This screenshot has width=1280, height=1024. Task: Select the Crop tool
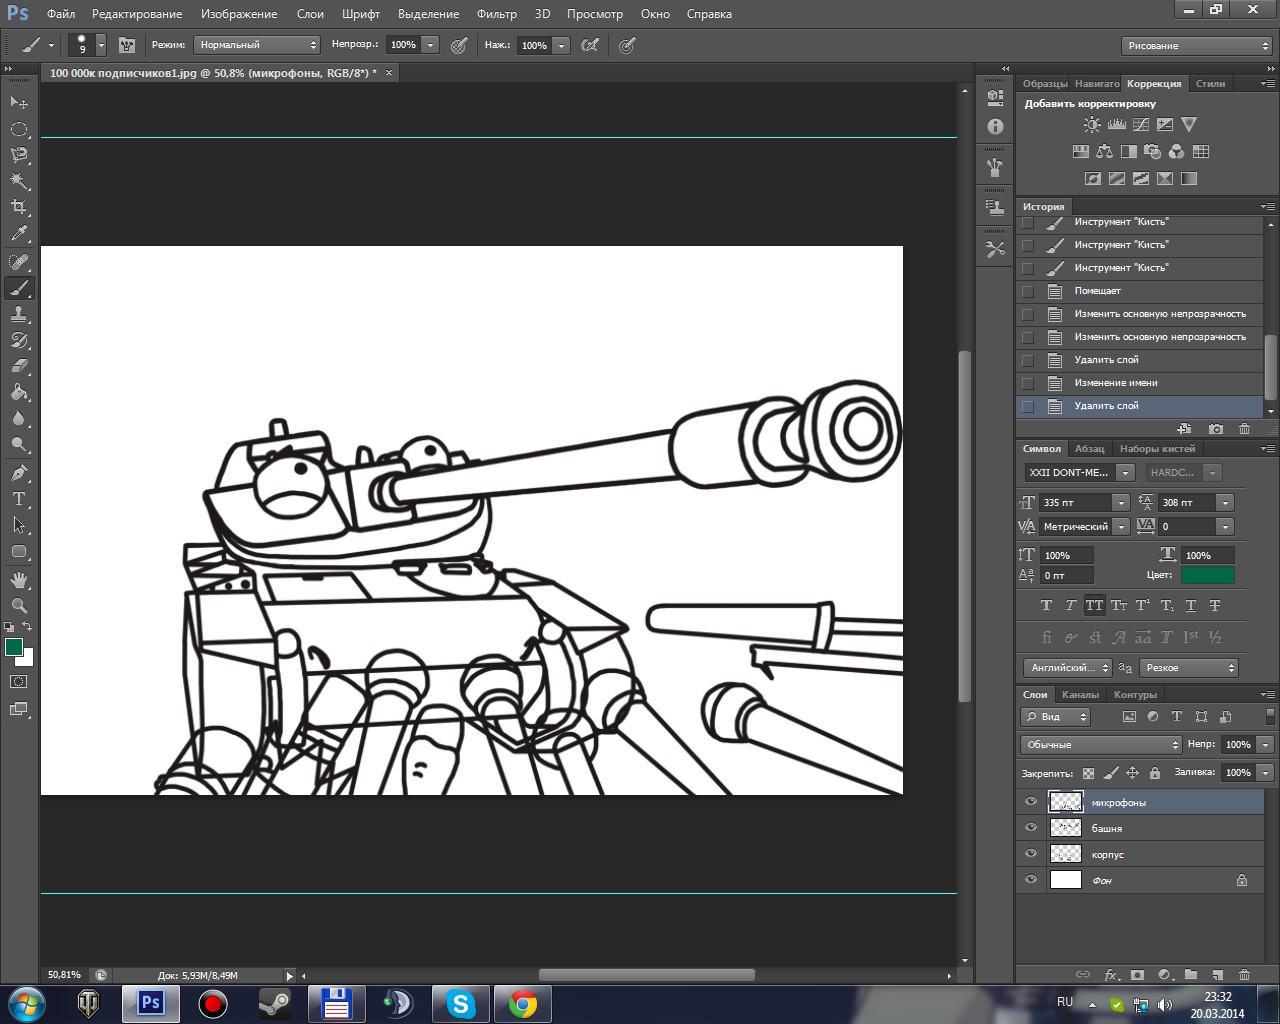[19, 207]
